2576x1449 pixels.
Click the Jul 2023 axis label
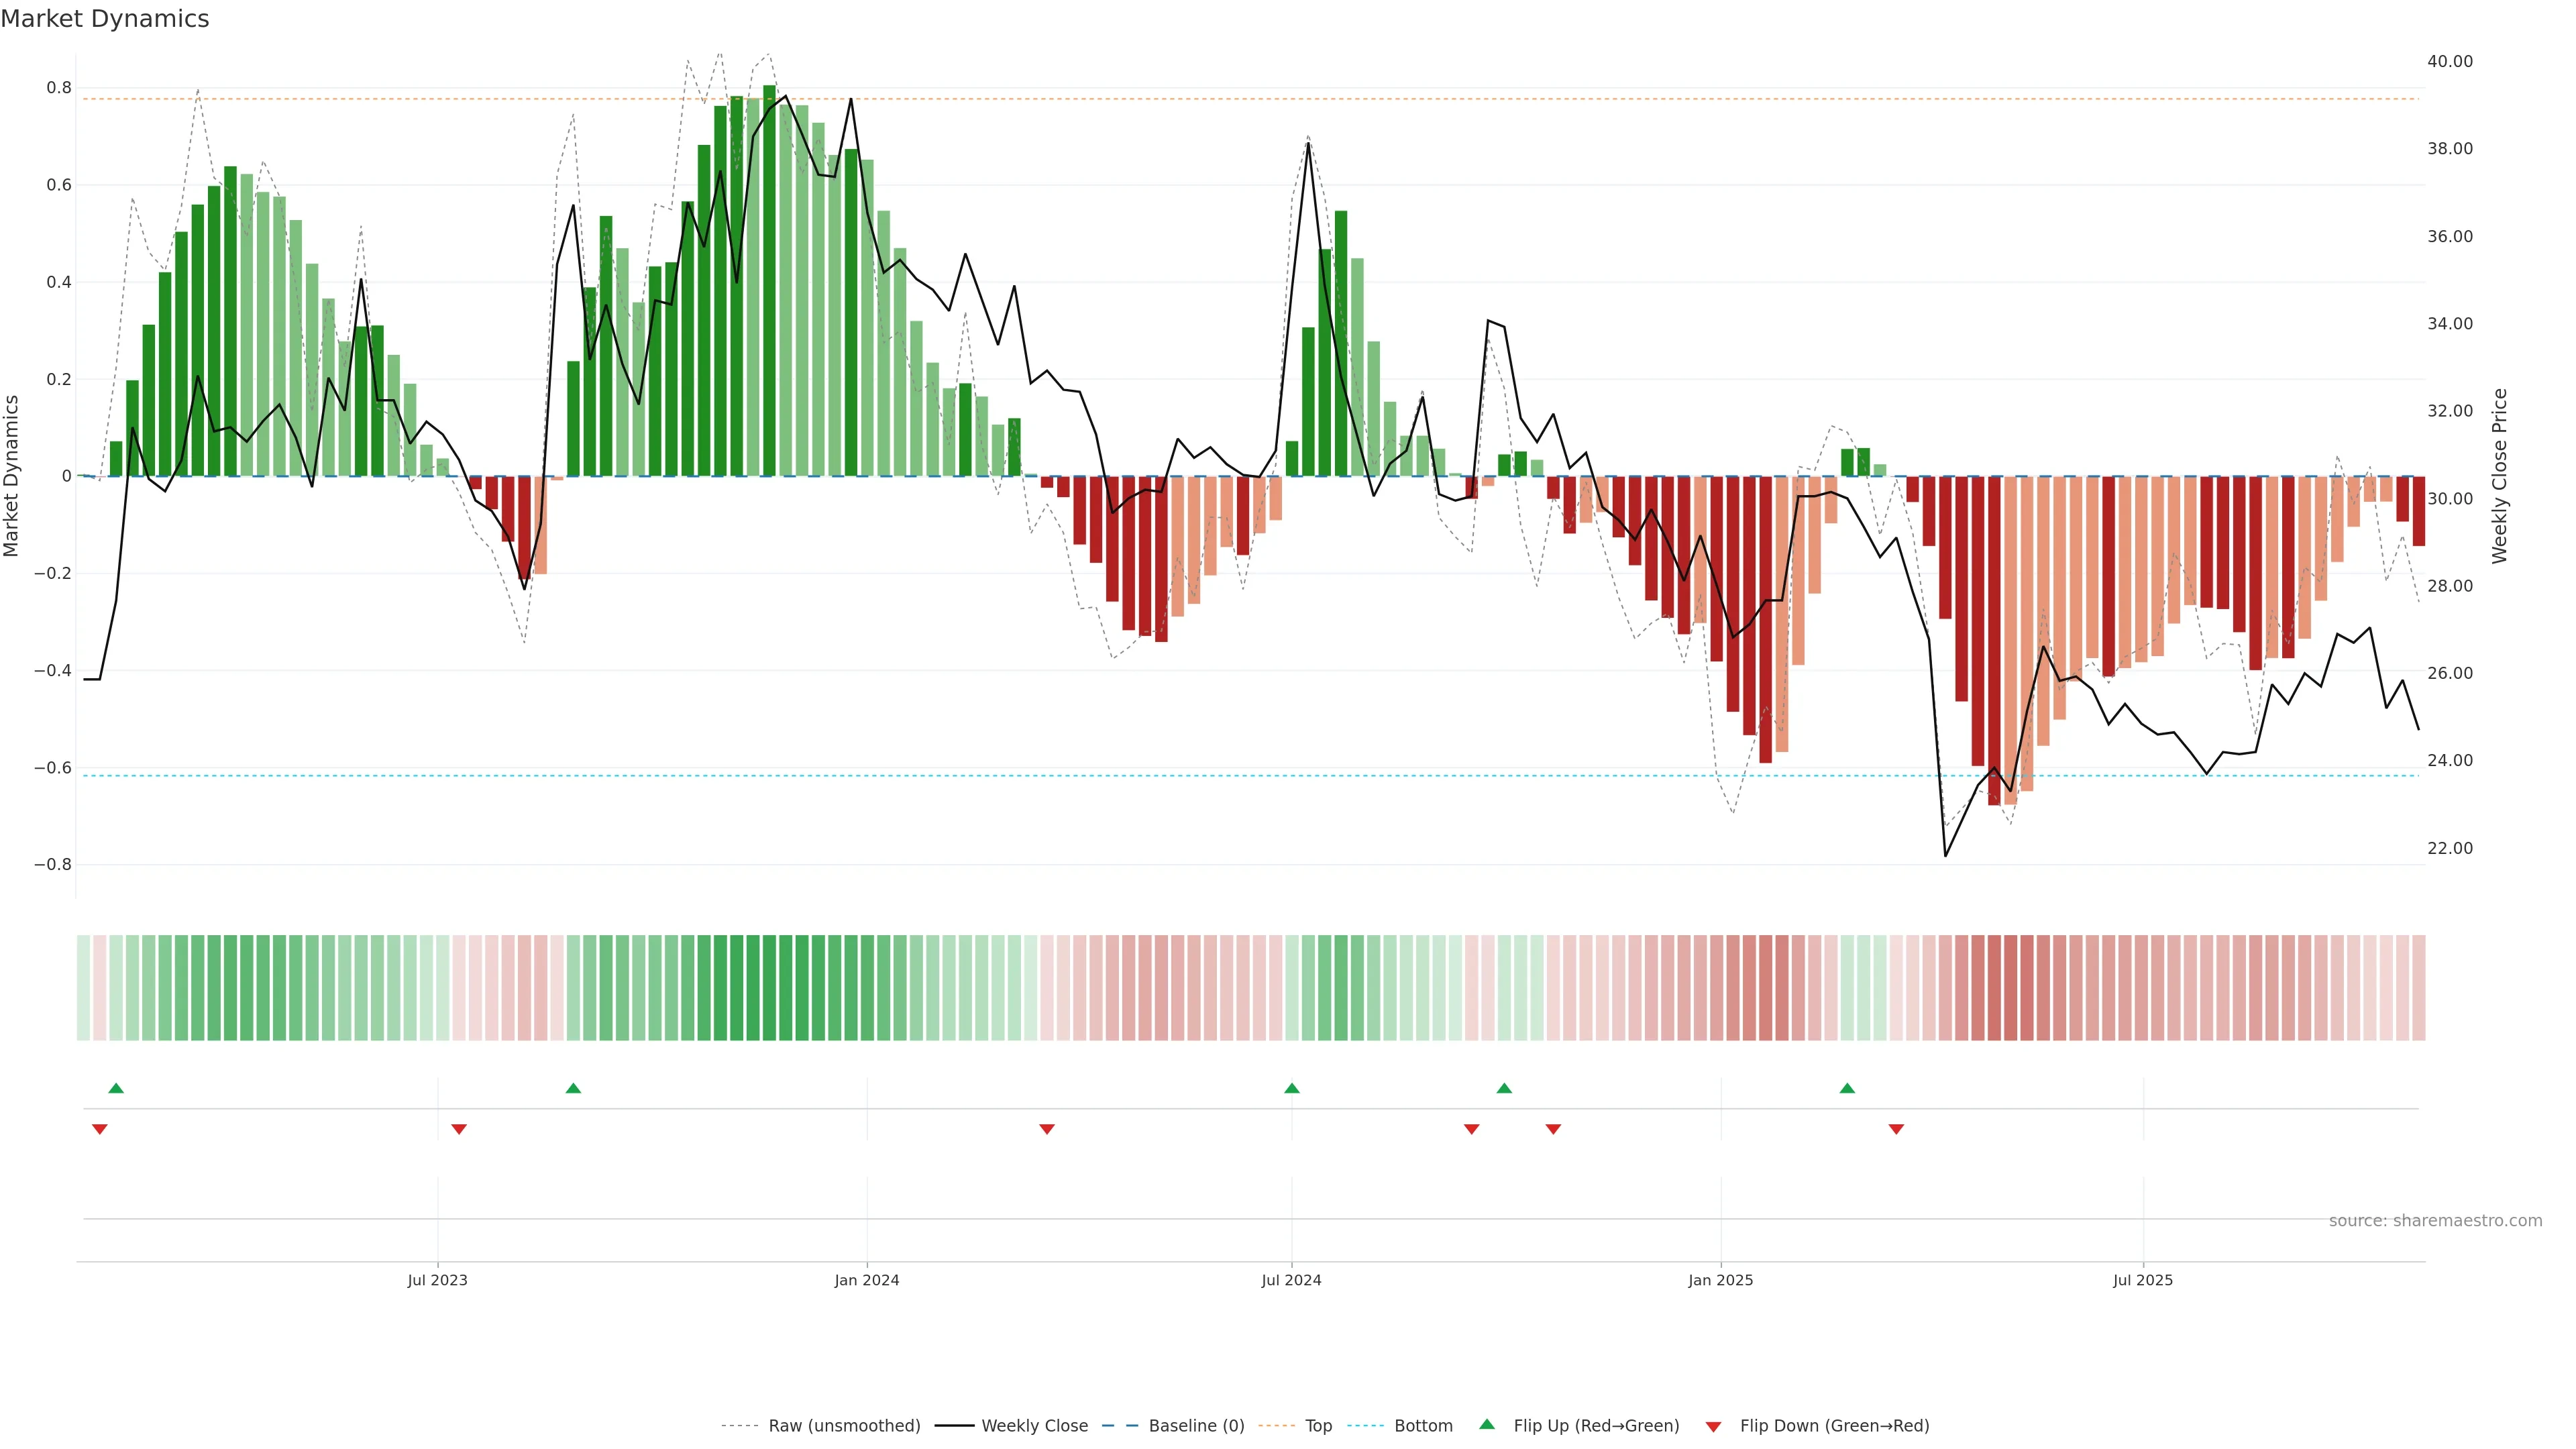click(x=437, y=1280)
